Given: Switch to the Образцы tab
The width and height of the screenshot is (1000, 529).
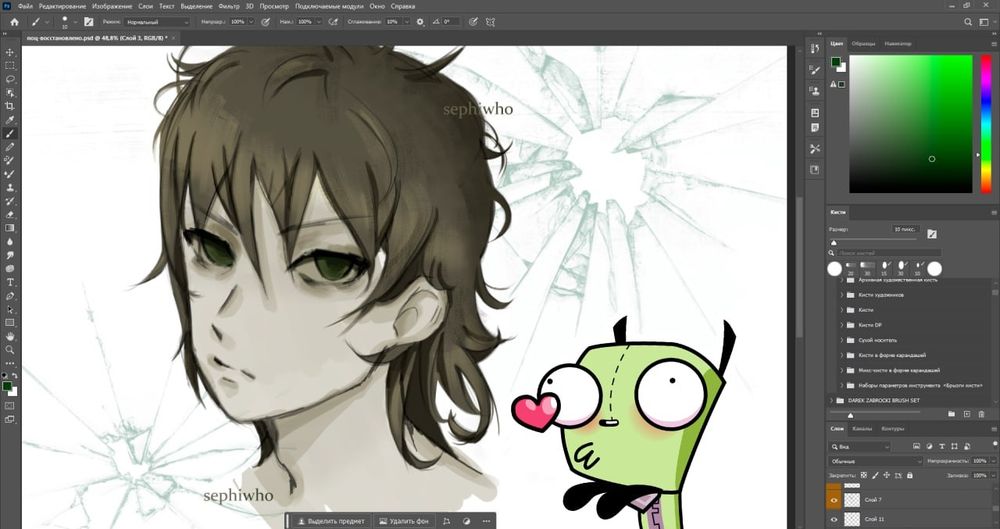Looking at the screenshot, I should point(864,44).
